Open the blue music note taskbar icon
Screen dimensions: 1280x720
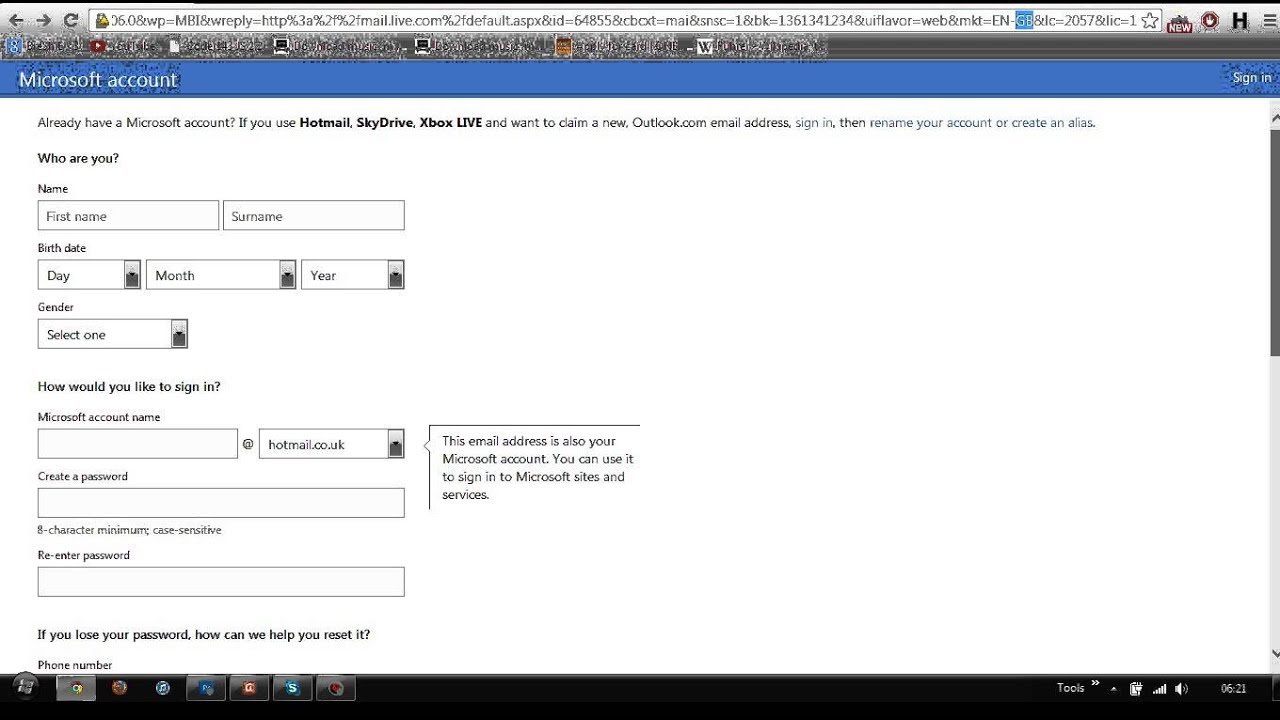163,688
